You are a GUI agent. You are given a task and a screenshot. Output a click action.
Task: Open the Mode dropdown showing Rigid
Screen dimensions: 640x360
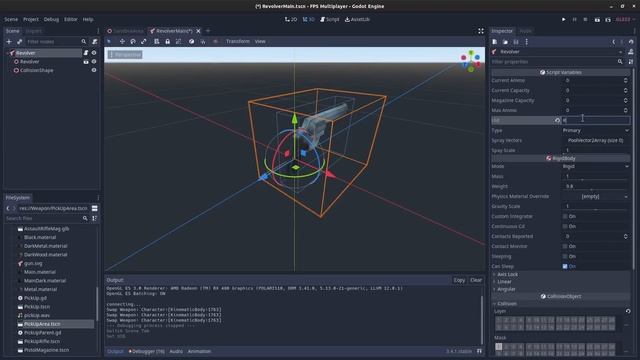coord(596,166)
